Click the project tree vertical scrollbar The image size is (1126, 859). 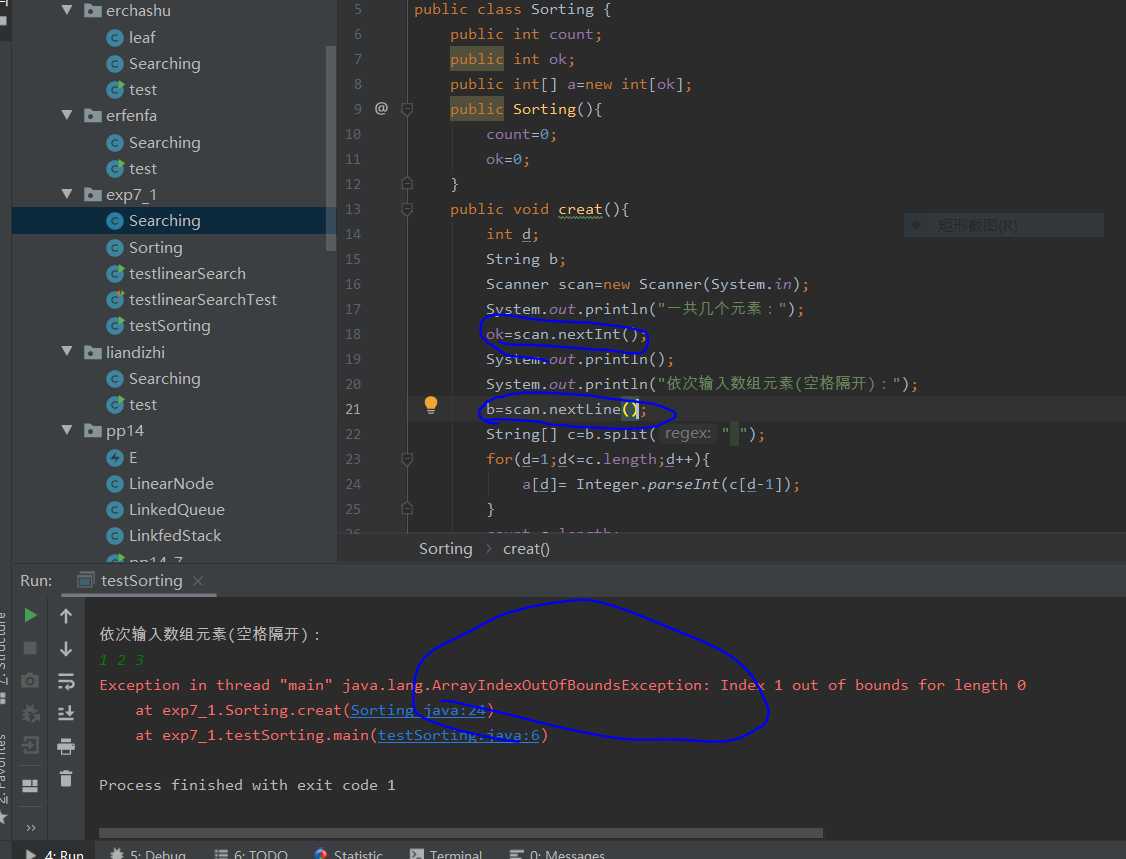pyautogui.click(x=330, y=148)
